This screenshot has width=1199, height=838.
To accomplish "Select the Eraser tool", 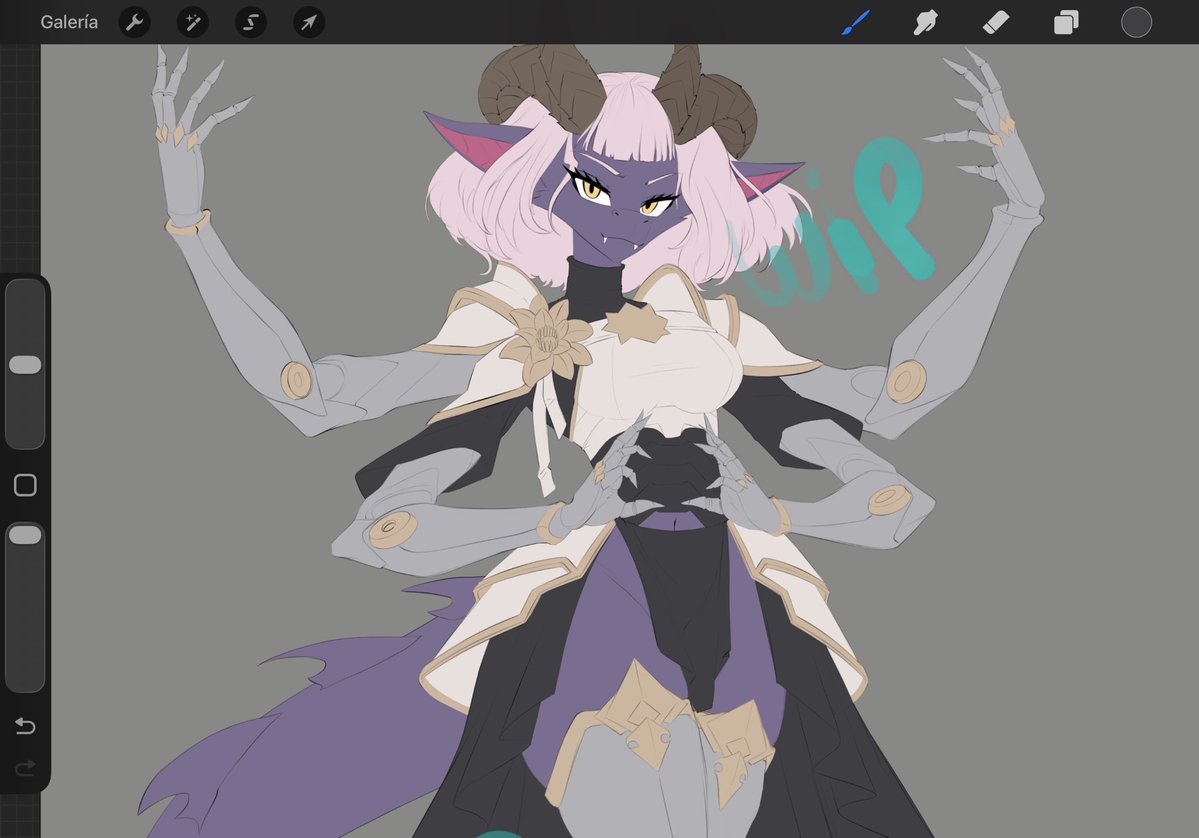I will 996,22.
